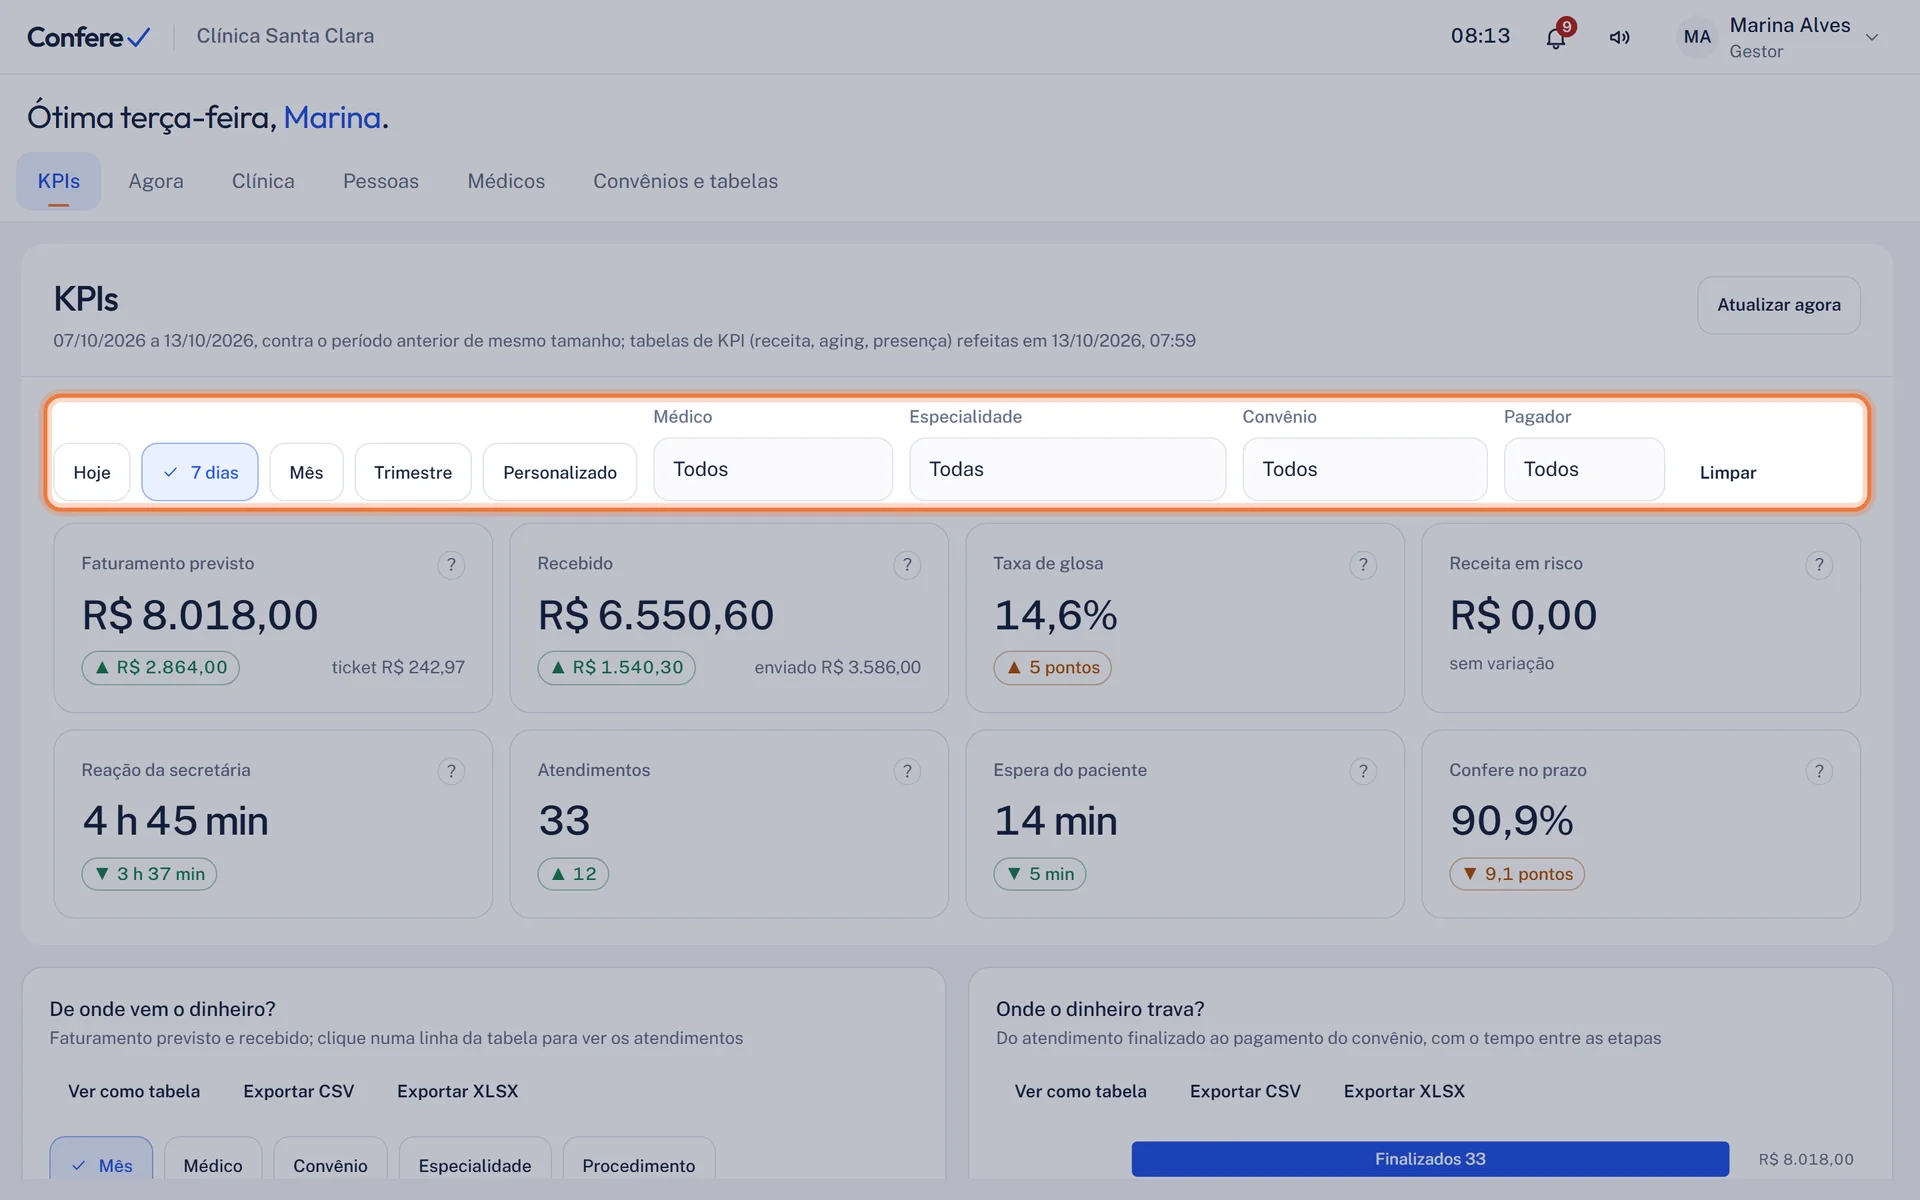
Task: Open help for Espera do paciente
Action: click(1363, 771)
